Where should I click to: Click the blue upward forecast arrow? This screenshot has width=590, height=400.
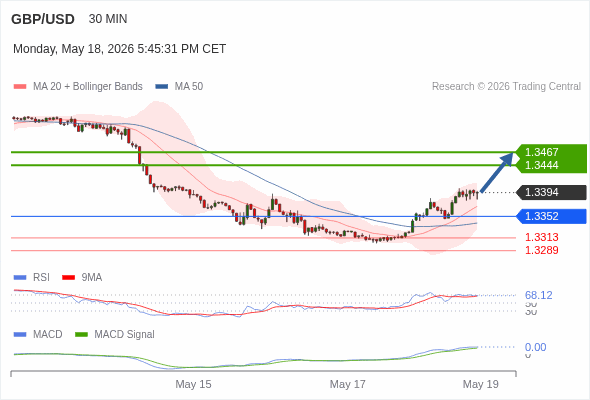(x=497, y=172)
